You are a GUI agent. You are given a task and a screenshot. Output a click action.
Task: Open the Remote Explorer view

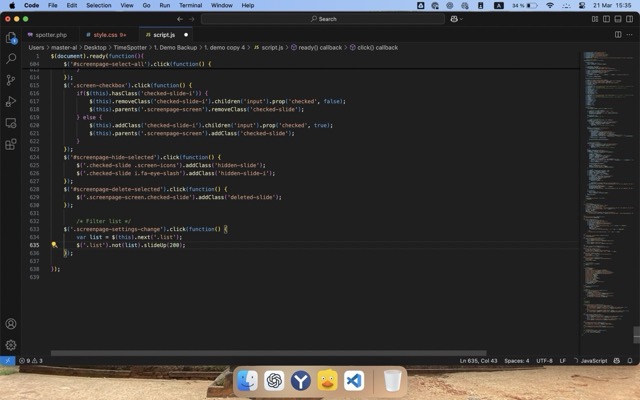(11, 123)
